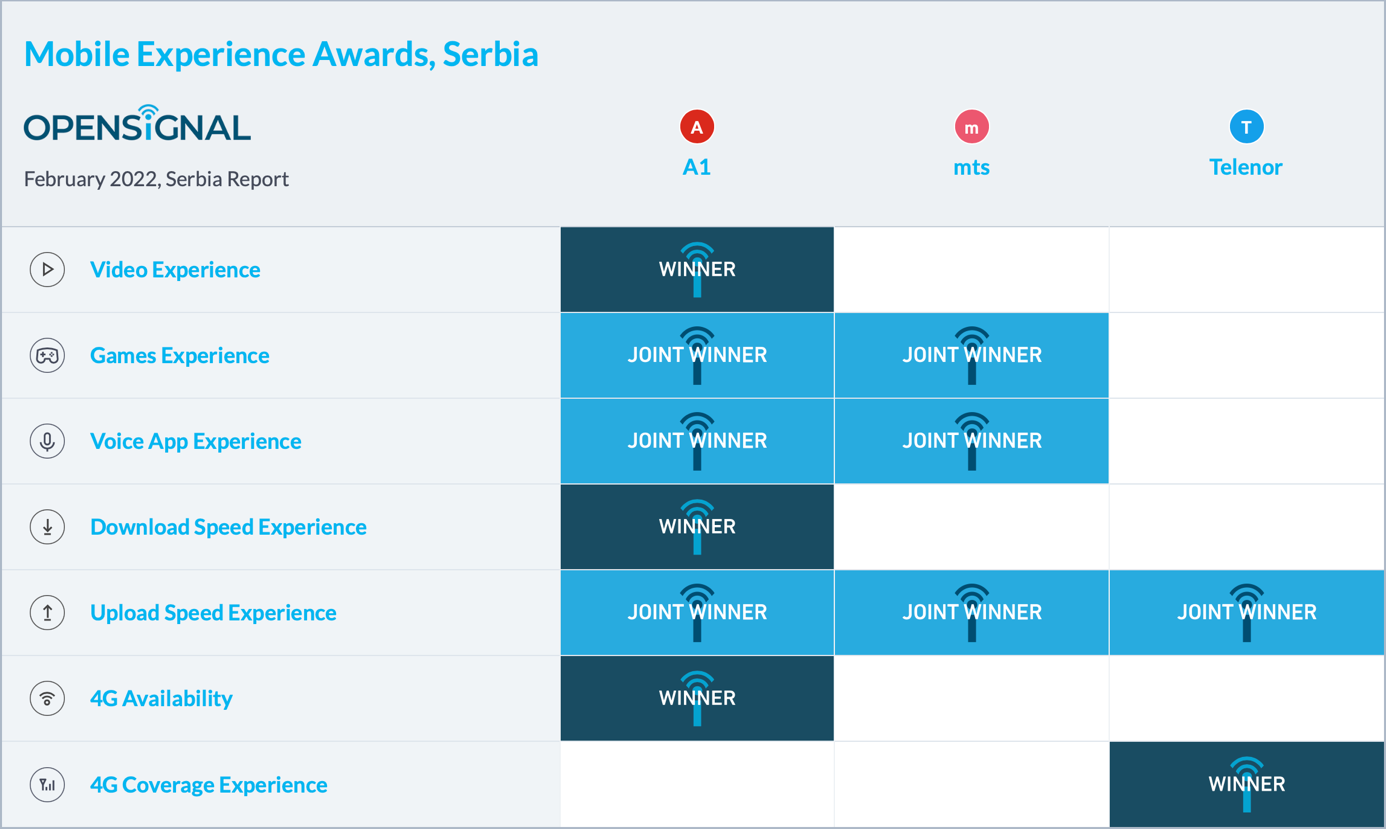Click the Mobile Experience Awards, Serbia heading
1386x829 pixels.
[x=281, y=54]
